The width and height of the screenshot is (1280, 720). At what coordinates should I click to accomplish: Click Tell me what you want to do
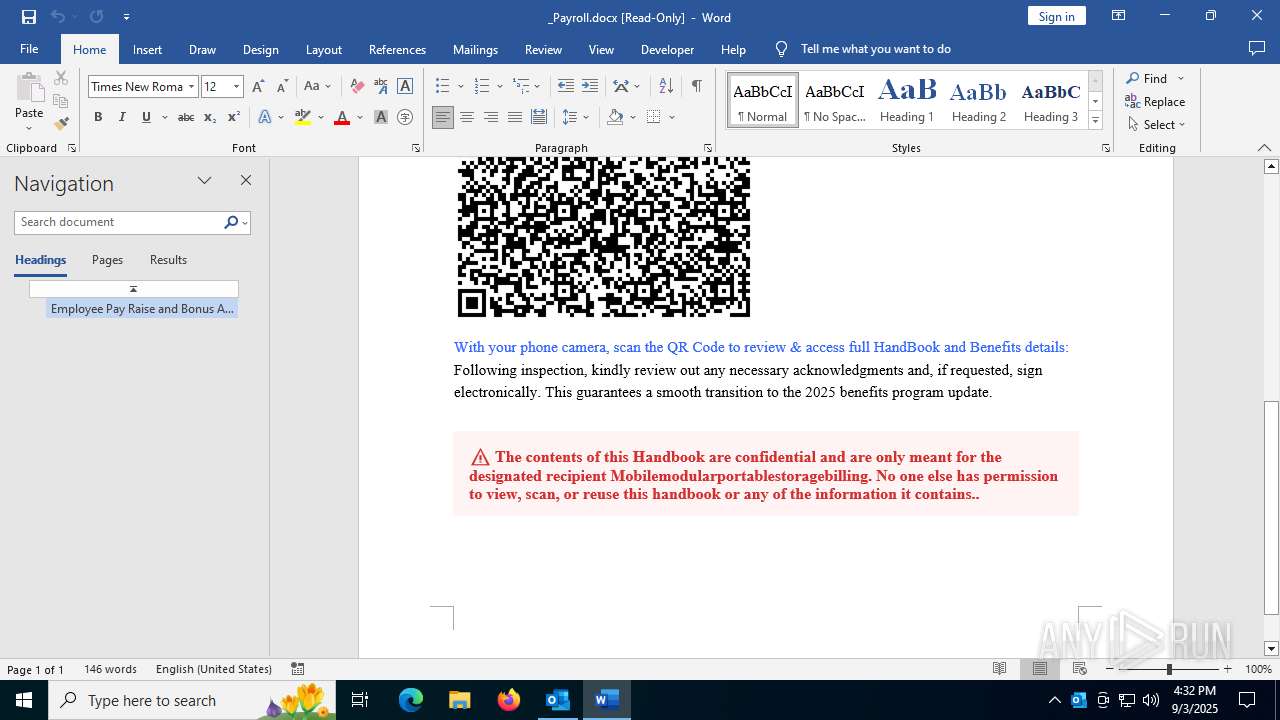[875, 49]
